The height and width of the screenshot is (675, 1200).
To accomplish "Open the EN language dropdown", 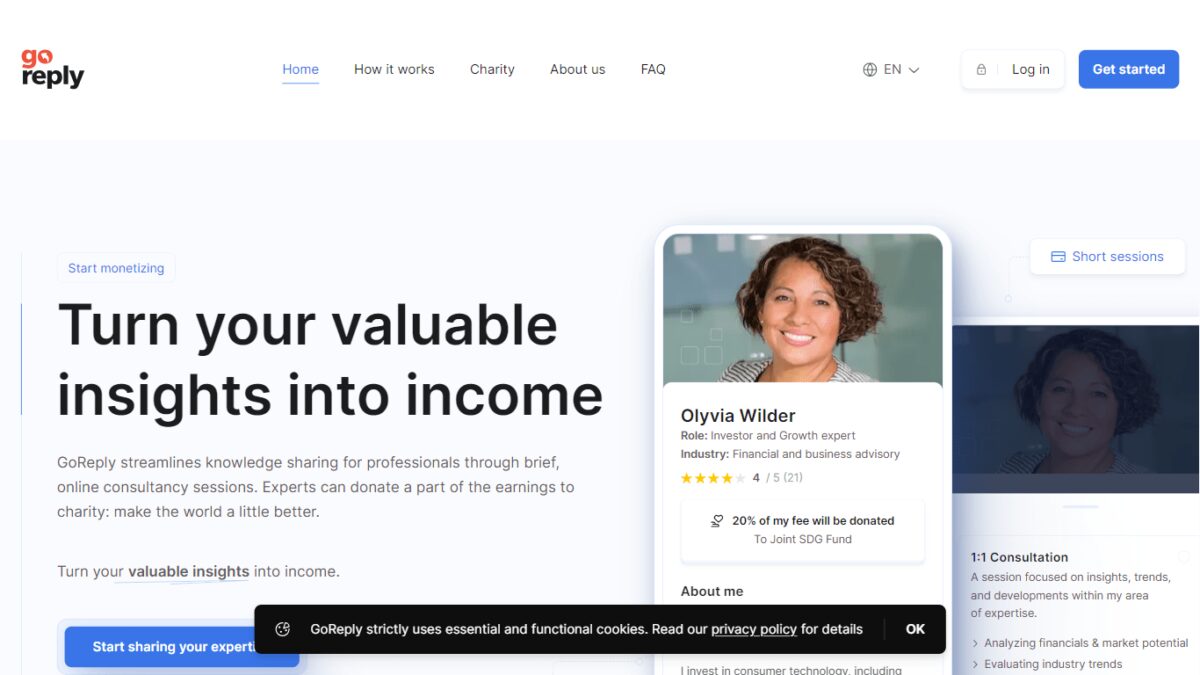I will pyautogui.click(x=891, y=70).
